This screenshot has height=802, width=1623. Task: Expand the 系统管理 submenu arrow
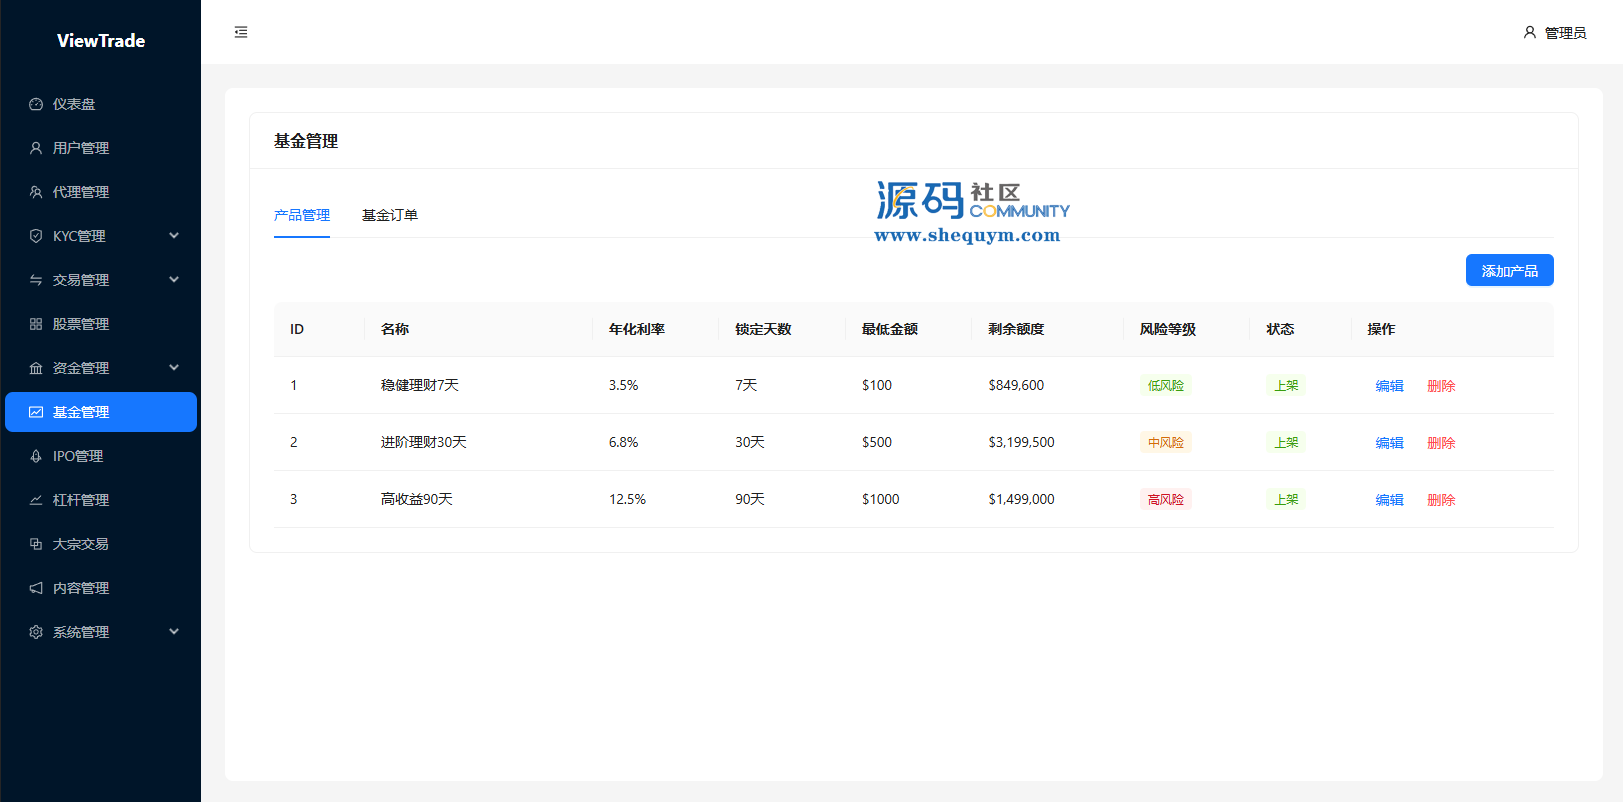pyautogui.click(x=174, y=632)
